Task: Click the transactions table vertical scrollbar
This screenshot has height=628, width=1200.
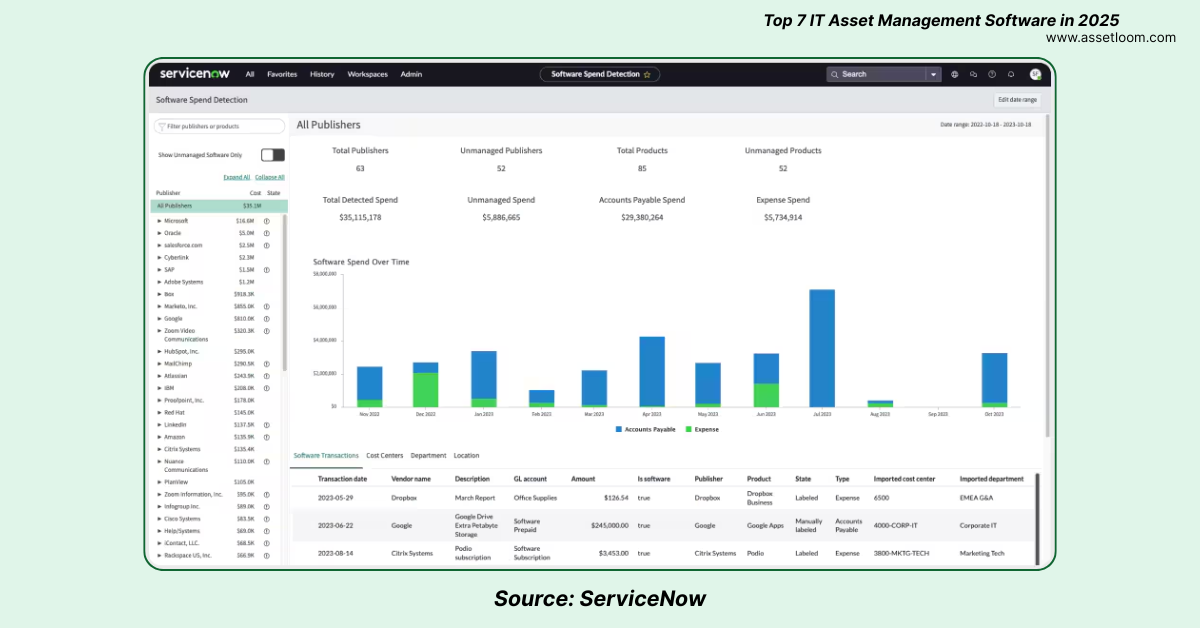Action: tap(1037, 519)
